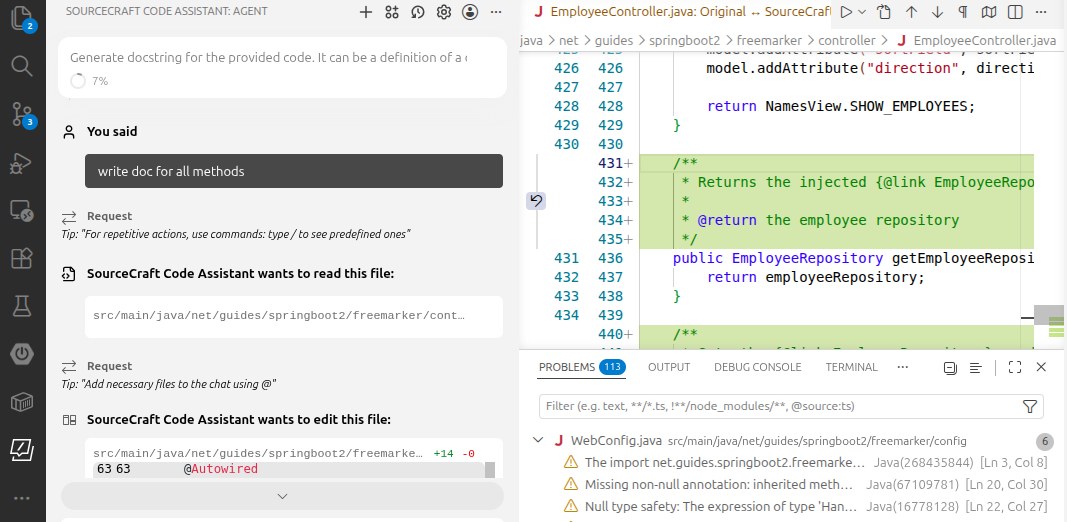Open more actions menu in the assistant header
Viewport: 1067px width, 522px height.
pyautogui.click(x=496, y=12)
